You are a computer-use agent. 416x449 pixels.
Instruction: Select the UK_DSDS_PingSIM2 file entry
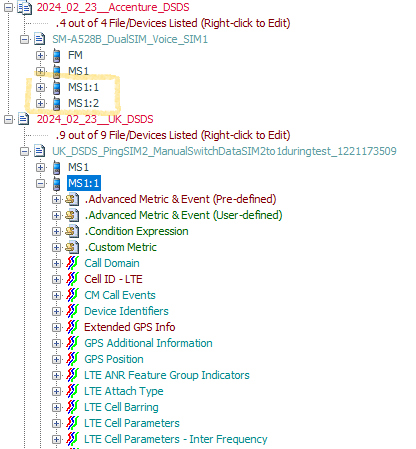click(x=224, y=151)
